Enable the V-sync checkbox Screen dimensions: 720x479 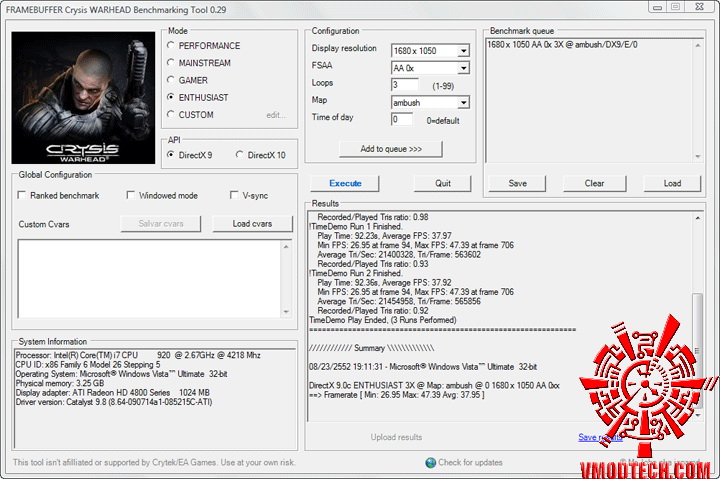234,195
